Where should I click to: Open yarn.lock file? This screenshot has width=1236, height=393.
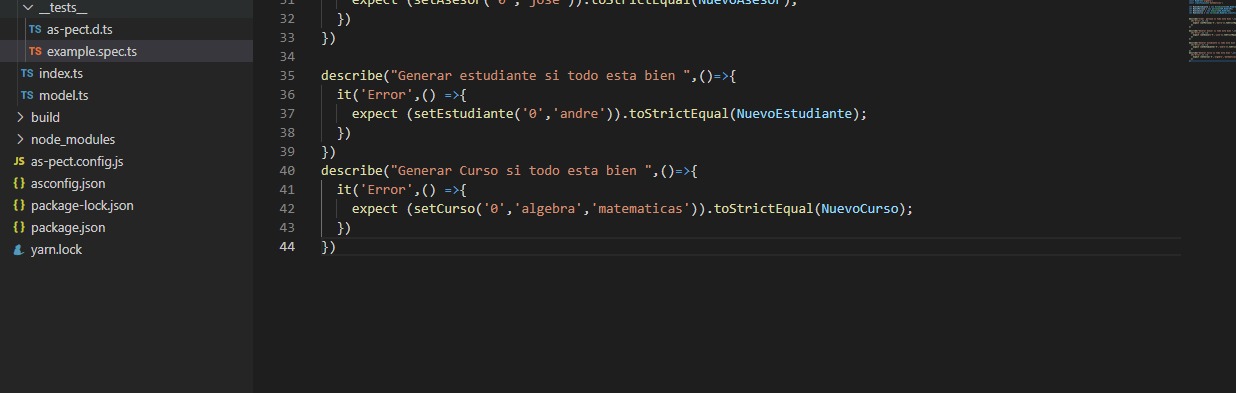tap(57, 249)
